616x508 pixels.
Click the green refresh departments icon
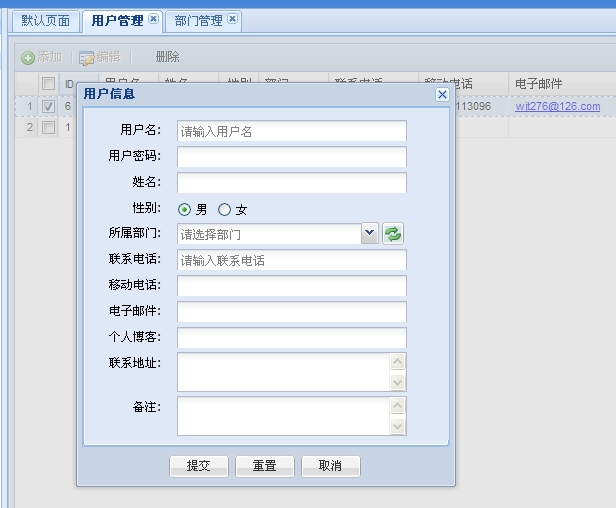[x=392, y=234]
